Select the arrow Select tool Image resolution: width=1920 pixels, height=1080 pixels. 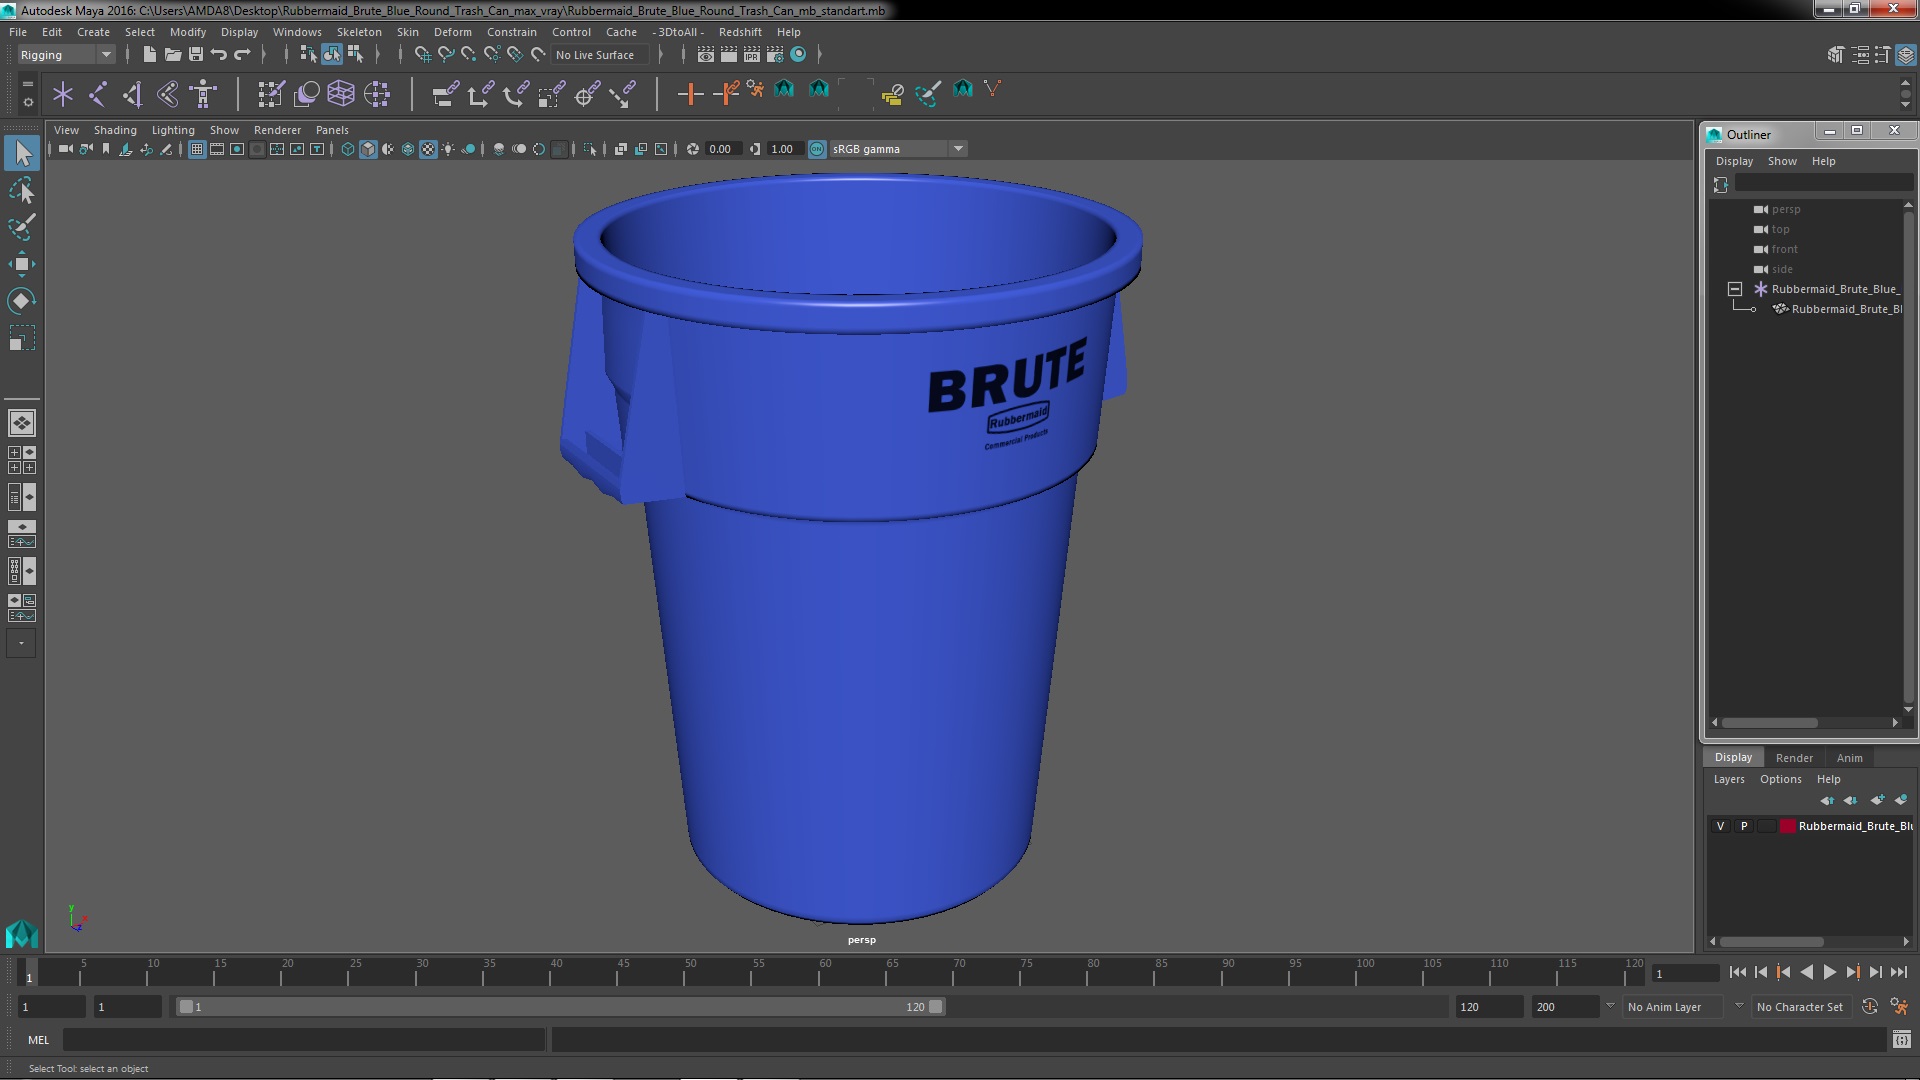point(22,153)
